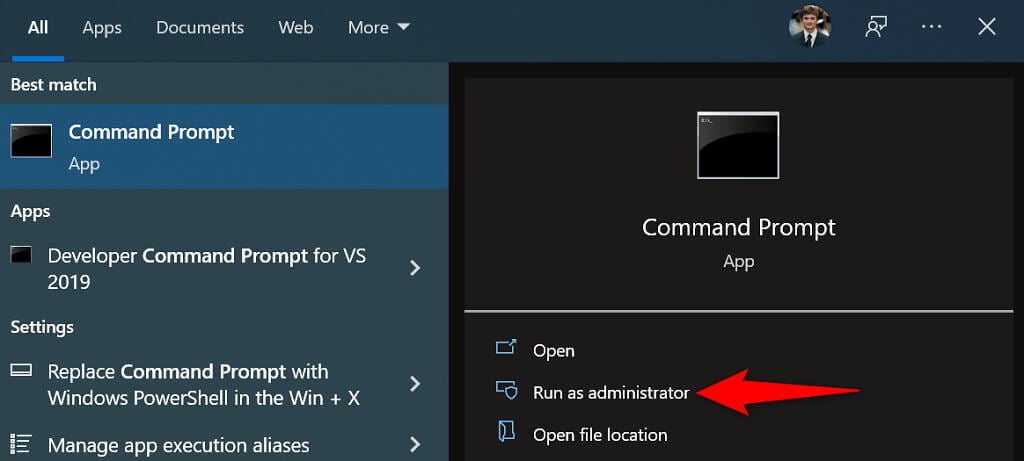The image size is (1024, 461).
Task: Select Run as administrator
Action: tap(611, 392)
